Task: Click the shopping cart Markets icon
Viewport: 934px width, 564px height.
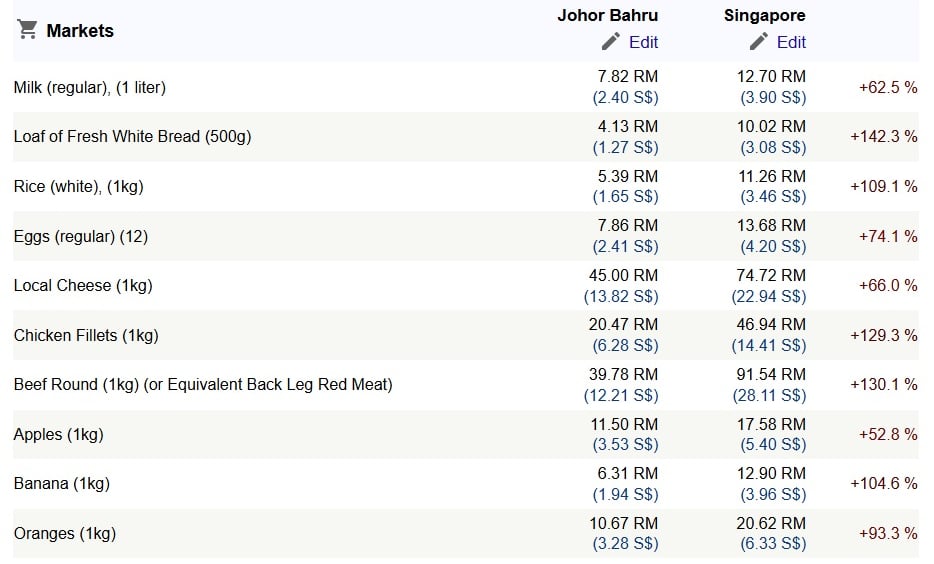Action: pyautogui.click(x=27, y=29)
